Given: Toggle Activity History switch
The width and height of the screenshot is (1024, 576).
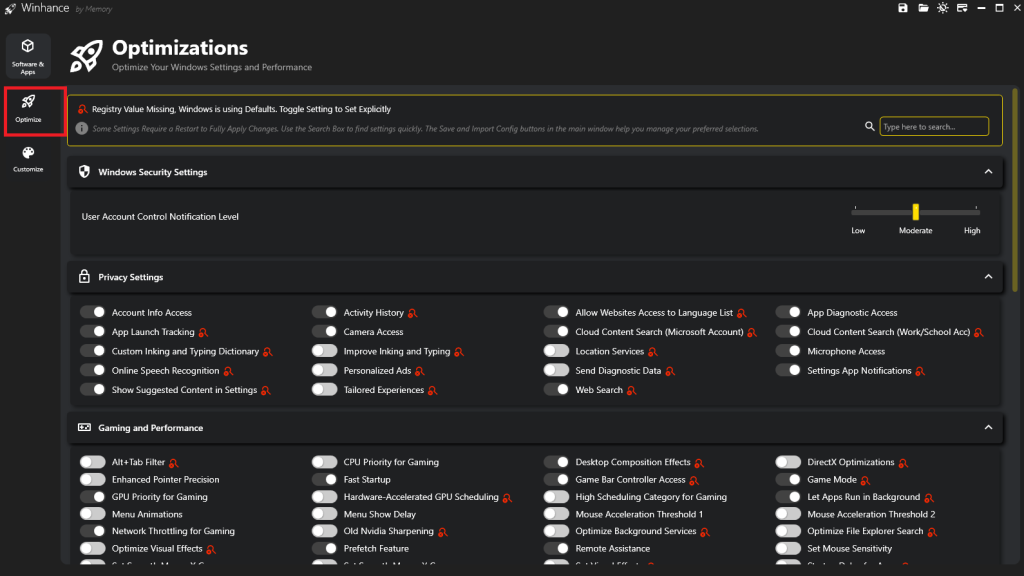Looking at the screenshot, I should tap(325, 312).
